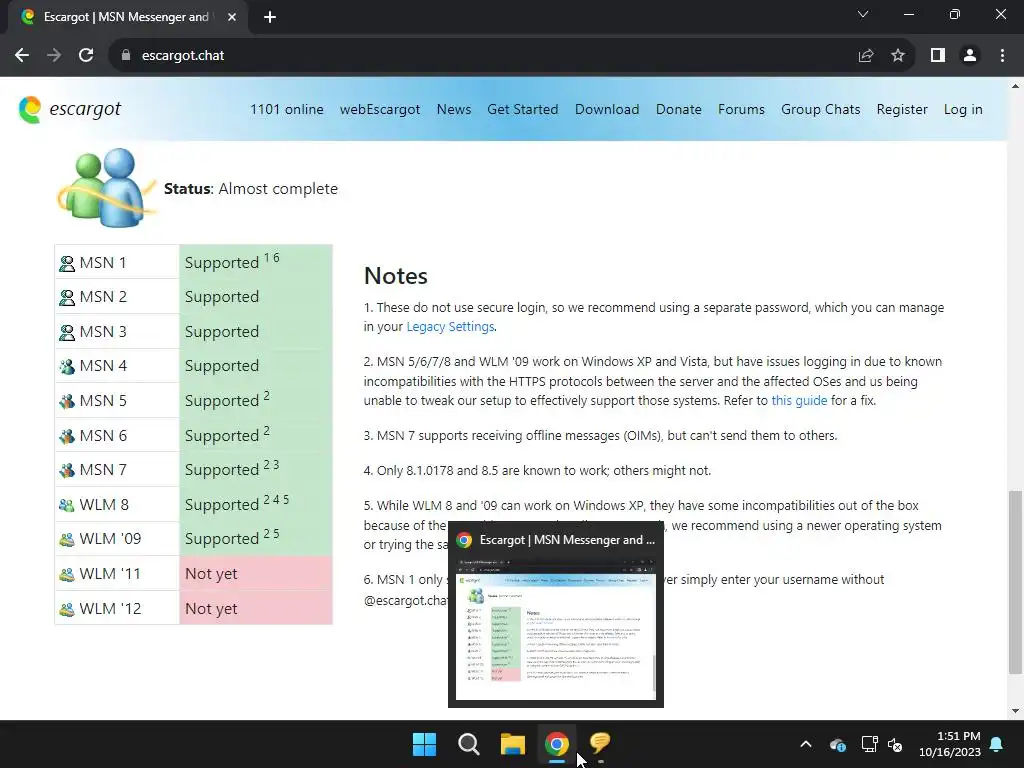Close the Escargot browser tab
The height and width of the screenshot is (768, 1024).
pos(232,17)
